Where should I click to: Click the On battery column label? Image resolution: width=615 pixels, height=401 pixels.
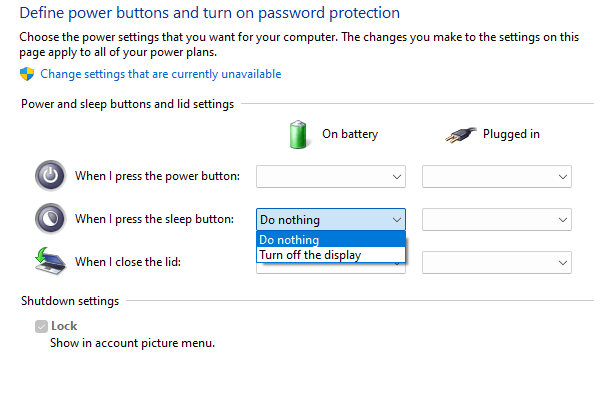(350, 134)
